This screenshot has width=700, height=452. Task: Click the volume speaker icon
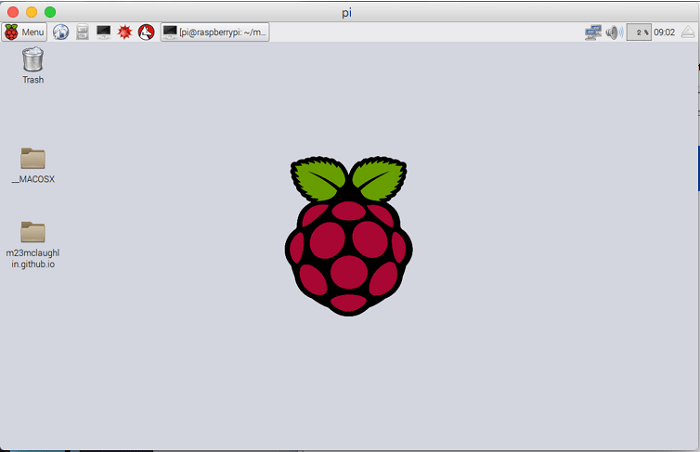pyautogui.click(x=613, y=32)
